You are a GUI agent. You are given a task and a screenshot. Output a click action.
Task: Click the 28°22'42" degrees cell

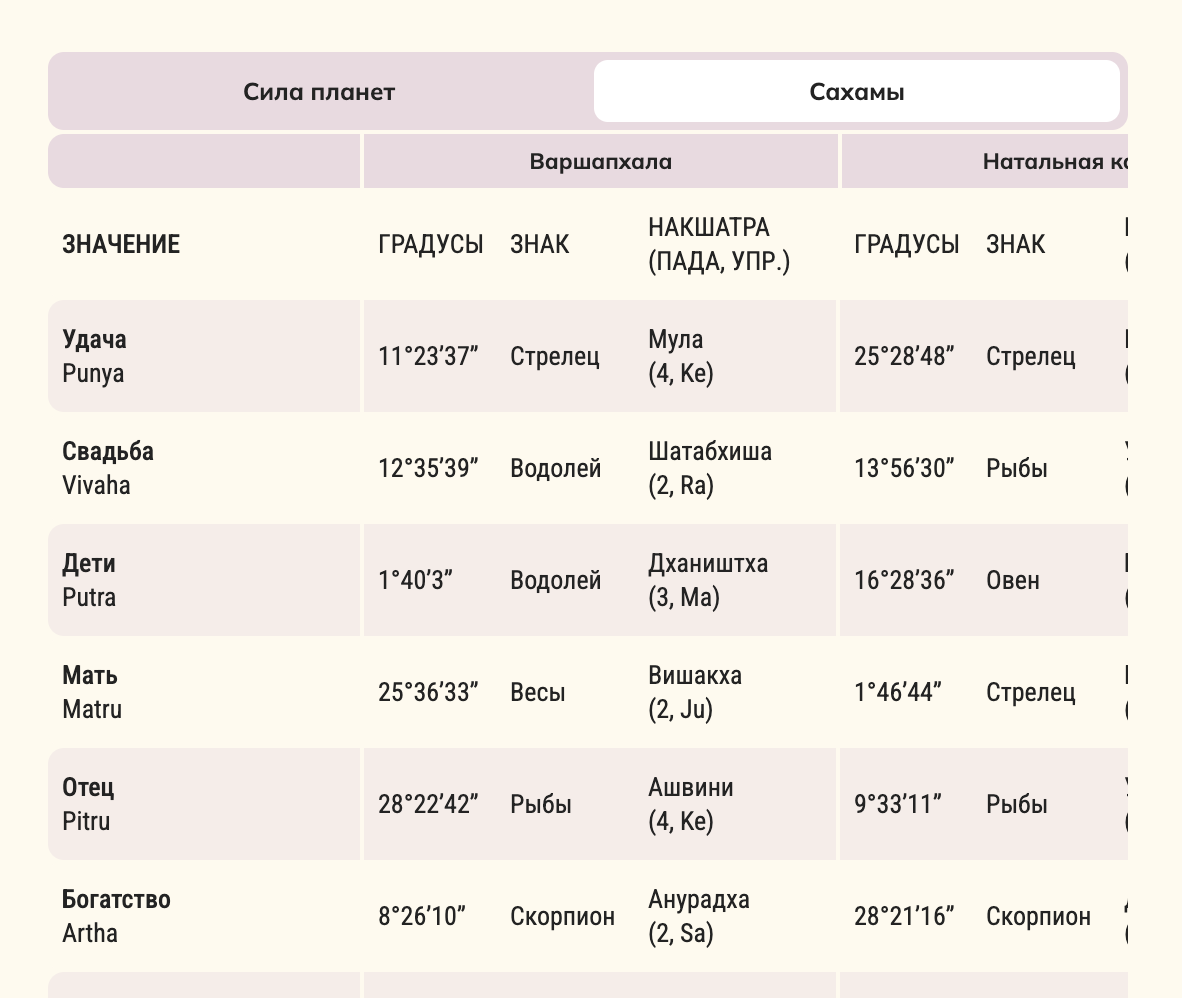click(428, 805)
